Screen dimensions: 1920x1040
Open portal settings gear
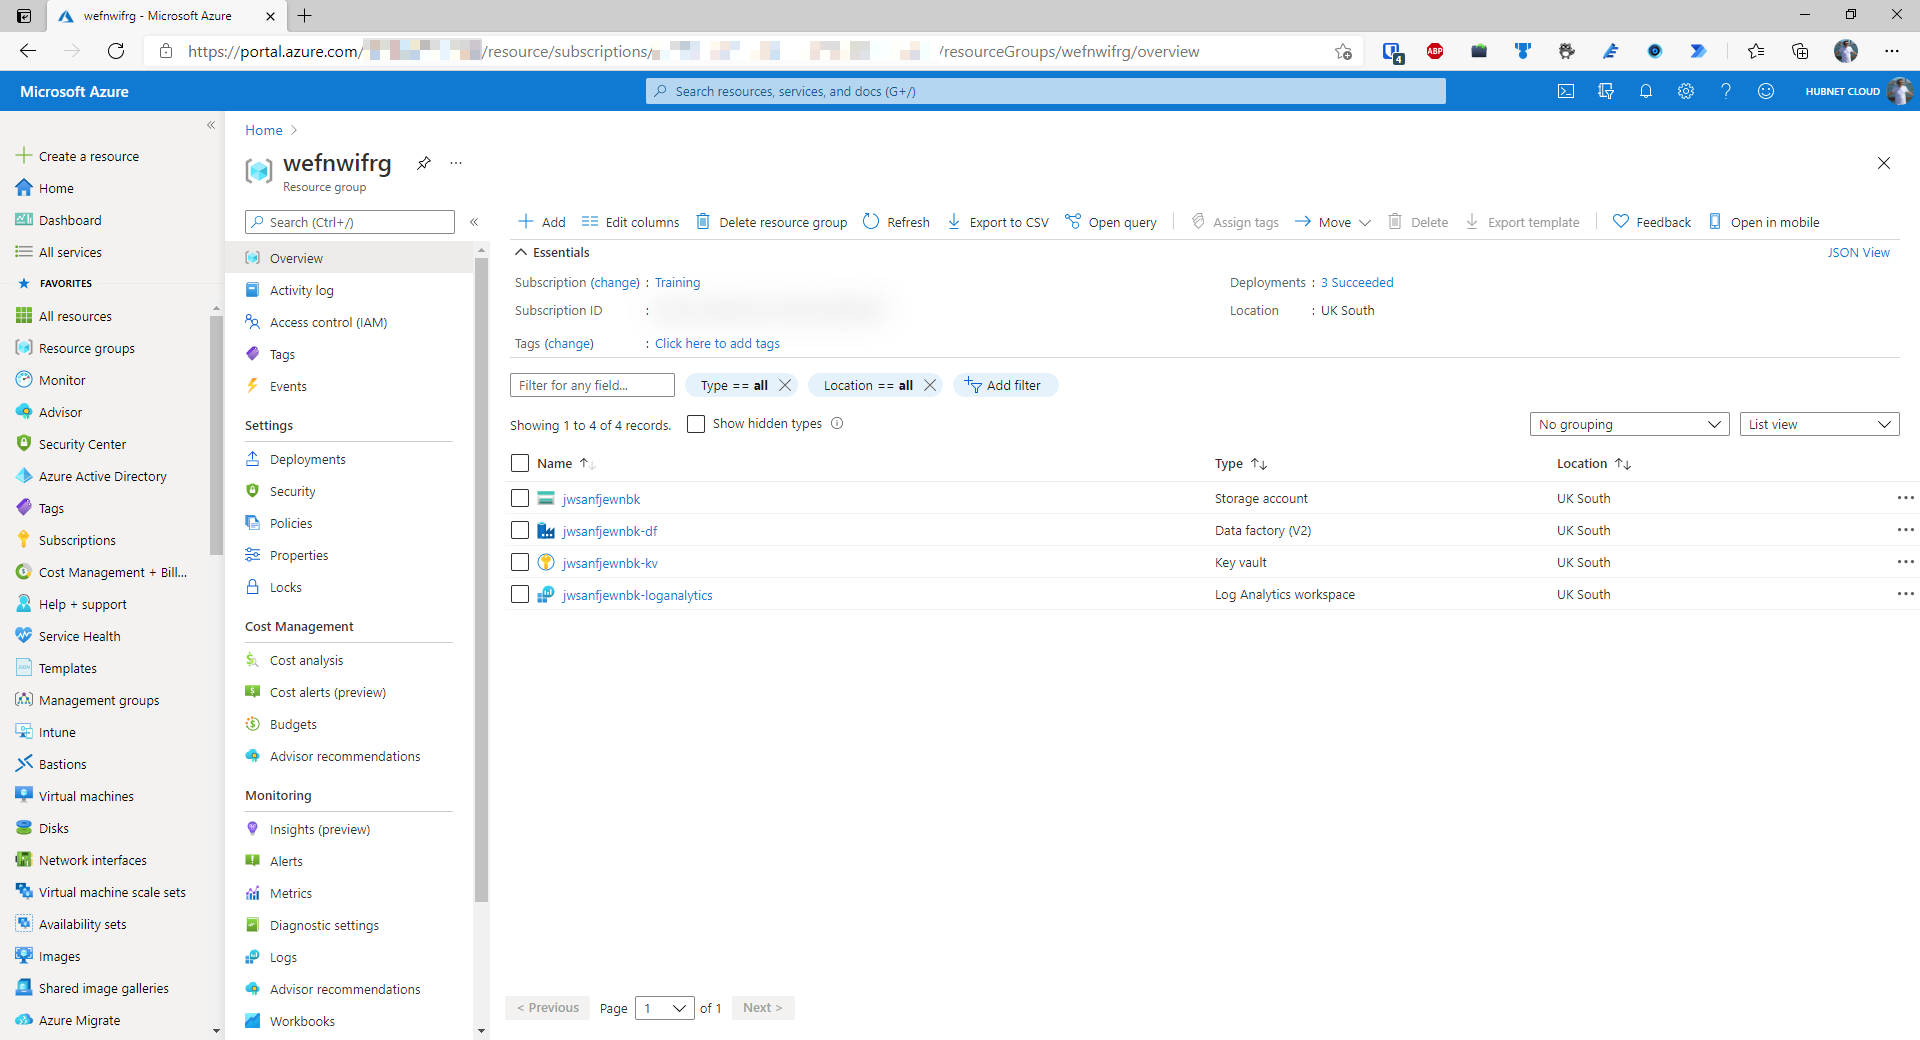1686,91
